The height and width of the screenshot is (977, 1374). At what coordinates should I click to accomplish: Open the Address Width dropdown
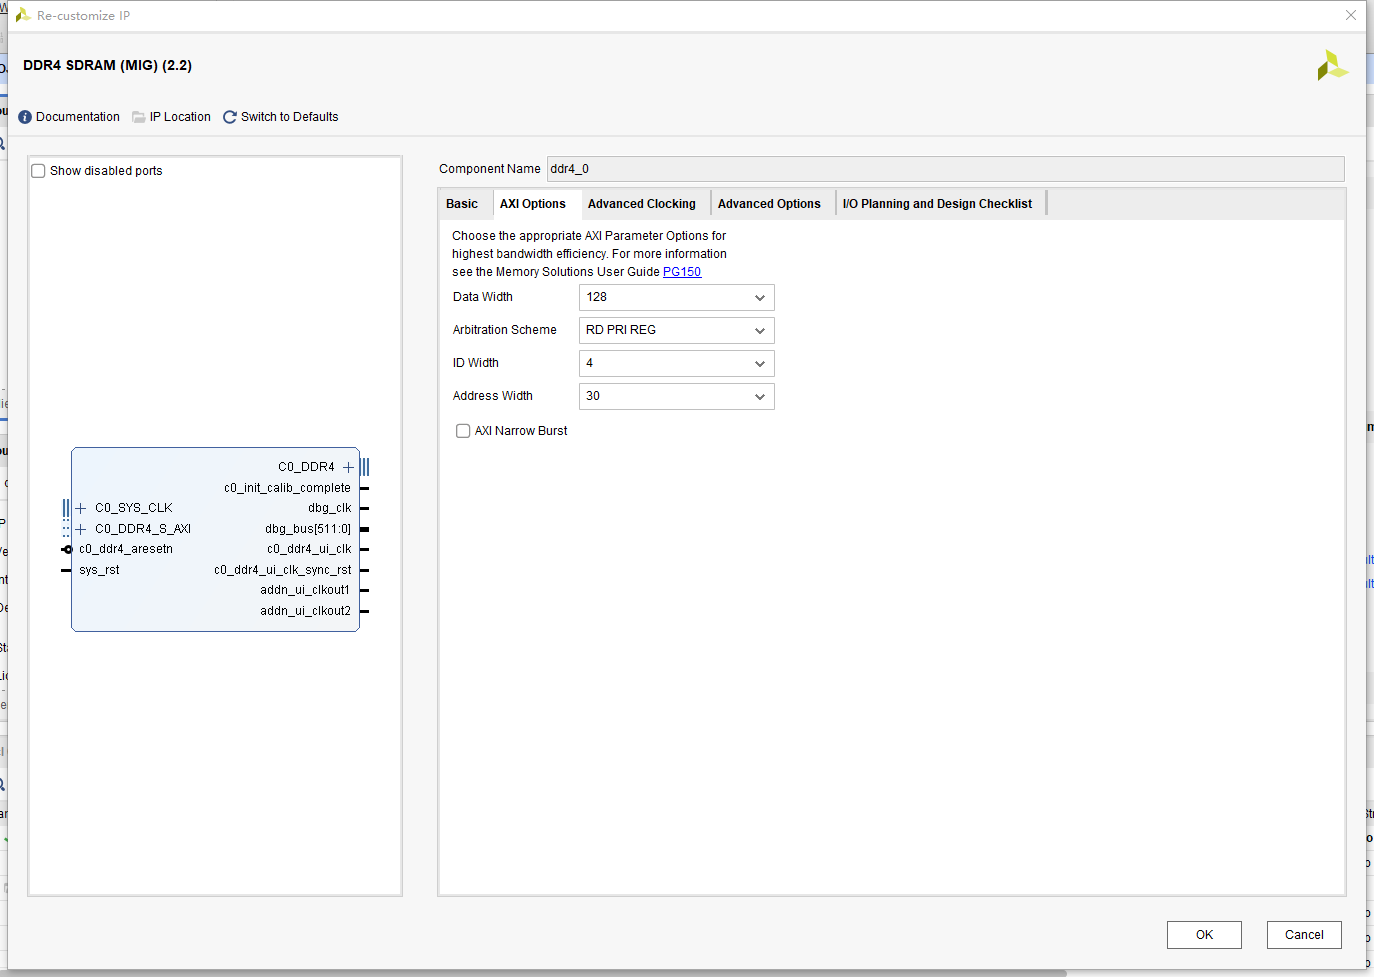point(677,396)
